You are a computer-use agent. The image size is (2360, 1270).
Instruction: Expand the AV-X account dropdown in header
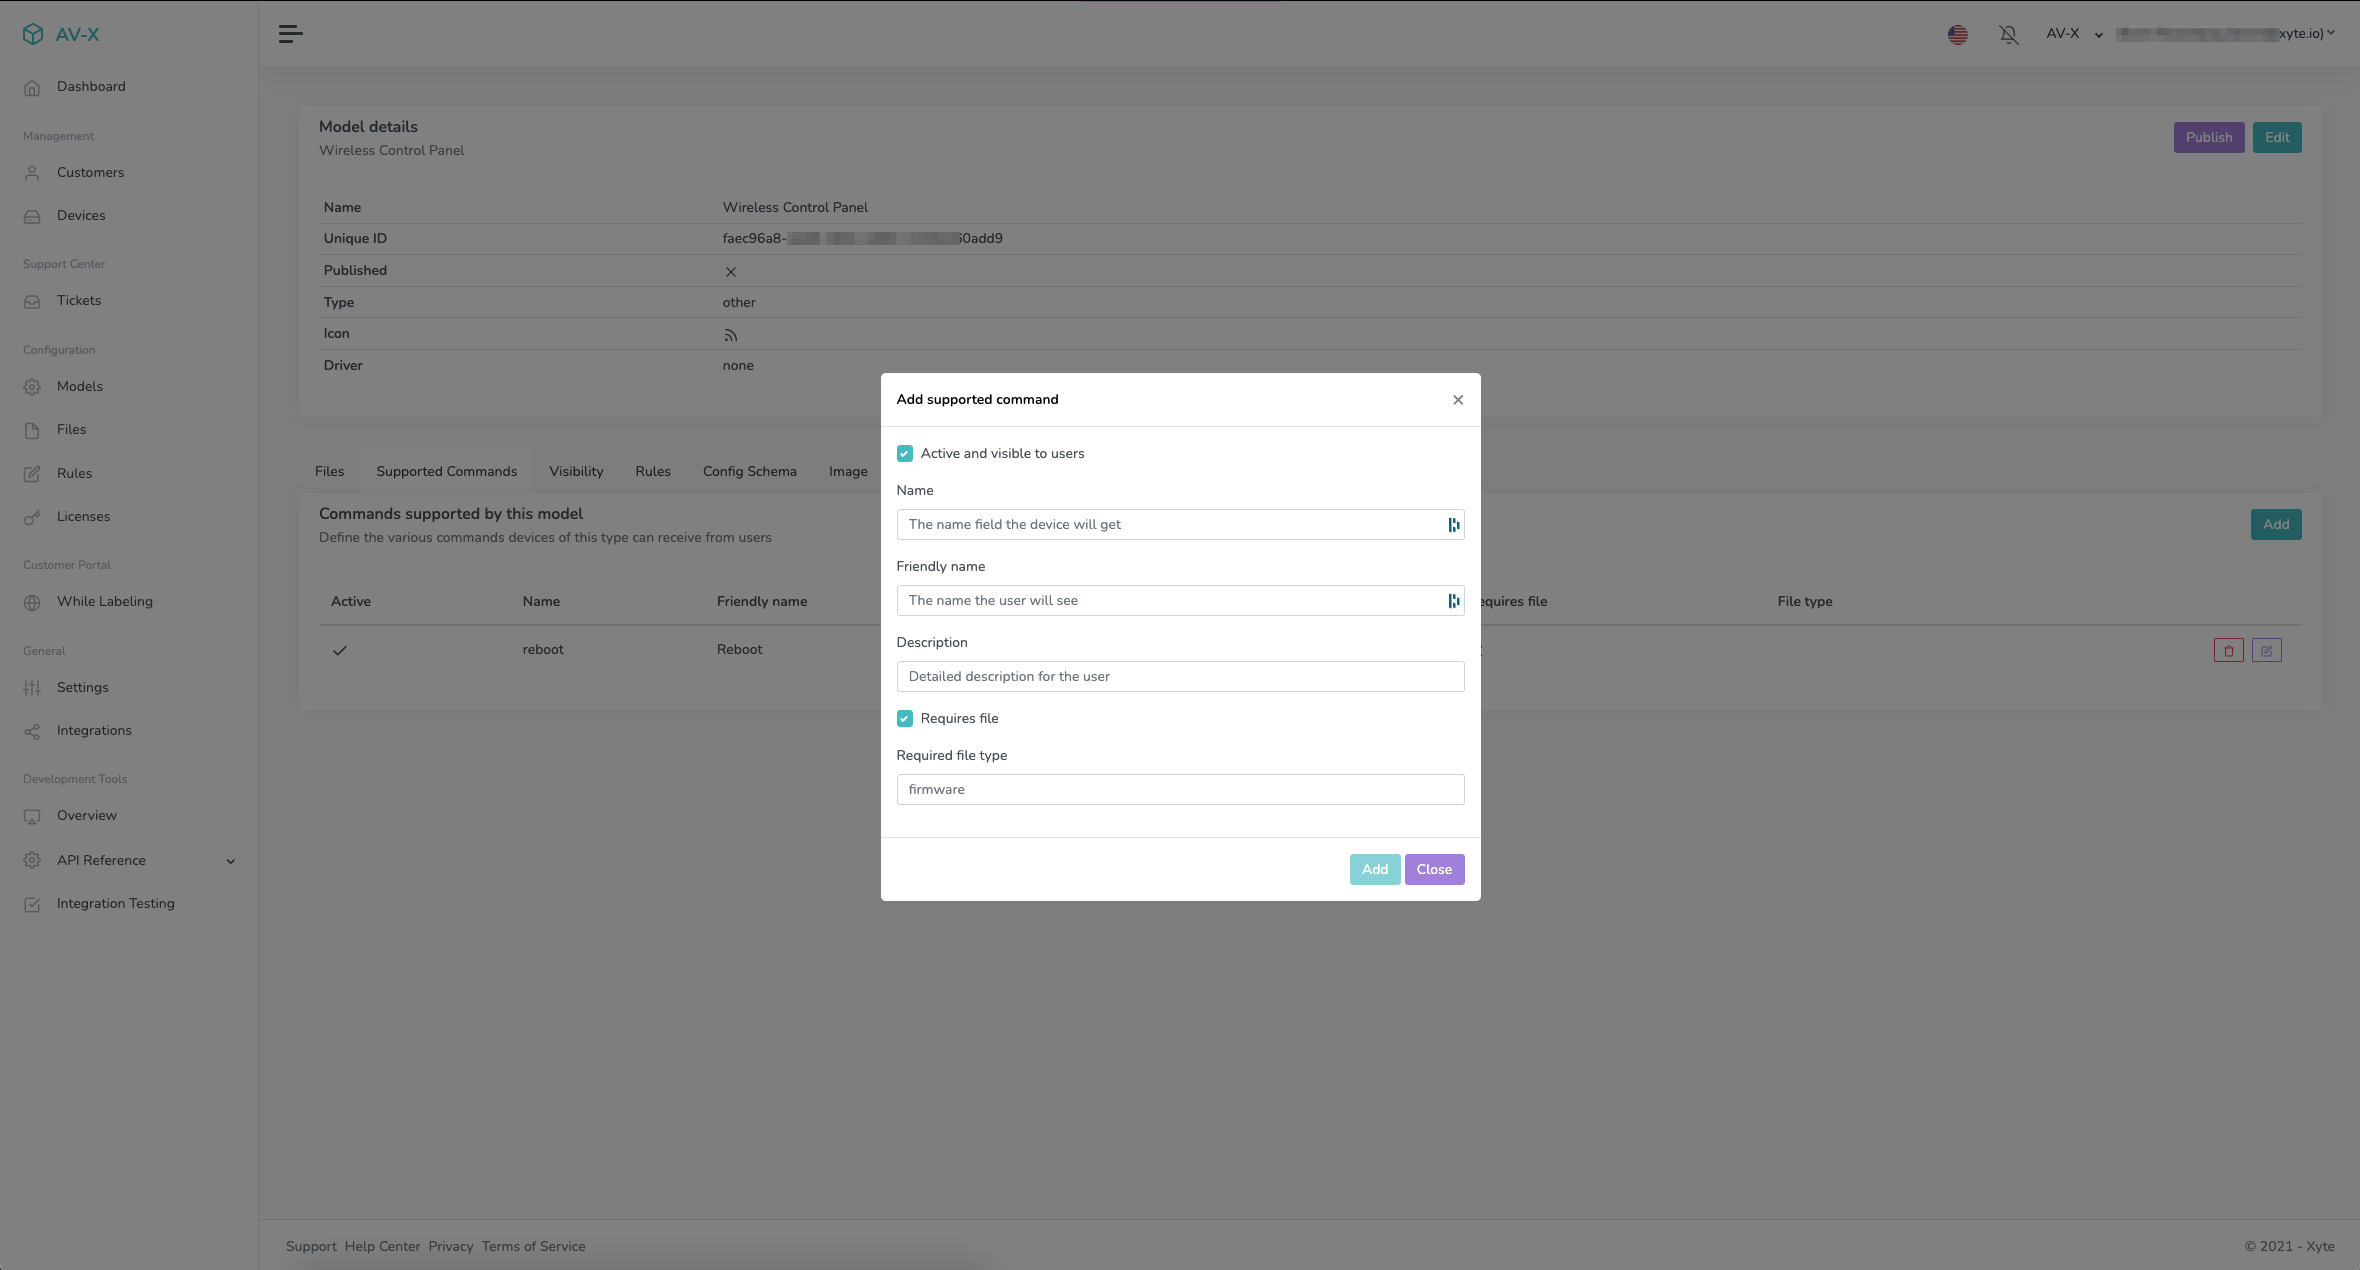tap(2072, 34)
